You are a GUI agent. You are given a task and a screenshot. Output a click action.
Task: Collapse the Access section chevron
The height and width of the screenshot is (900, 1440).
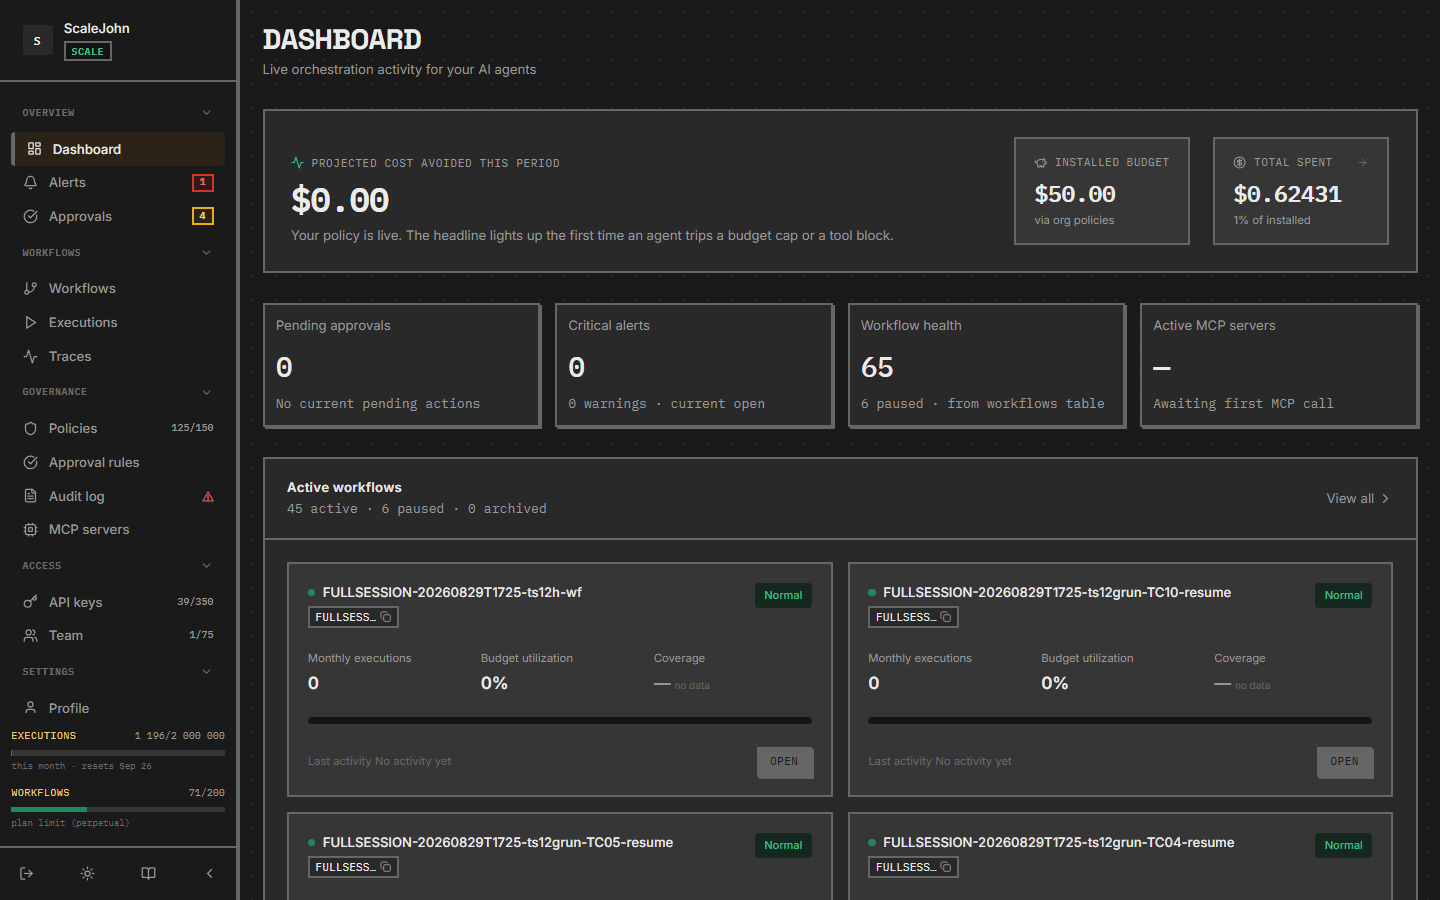(207, 566)
